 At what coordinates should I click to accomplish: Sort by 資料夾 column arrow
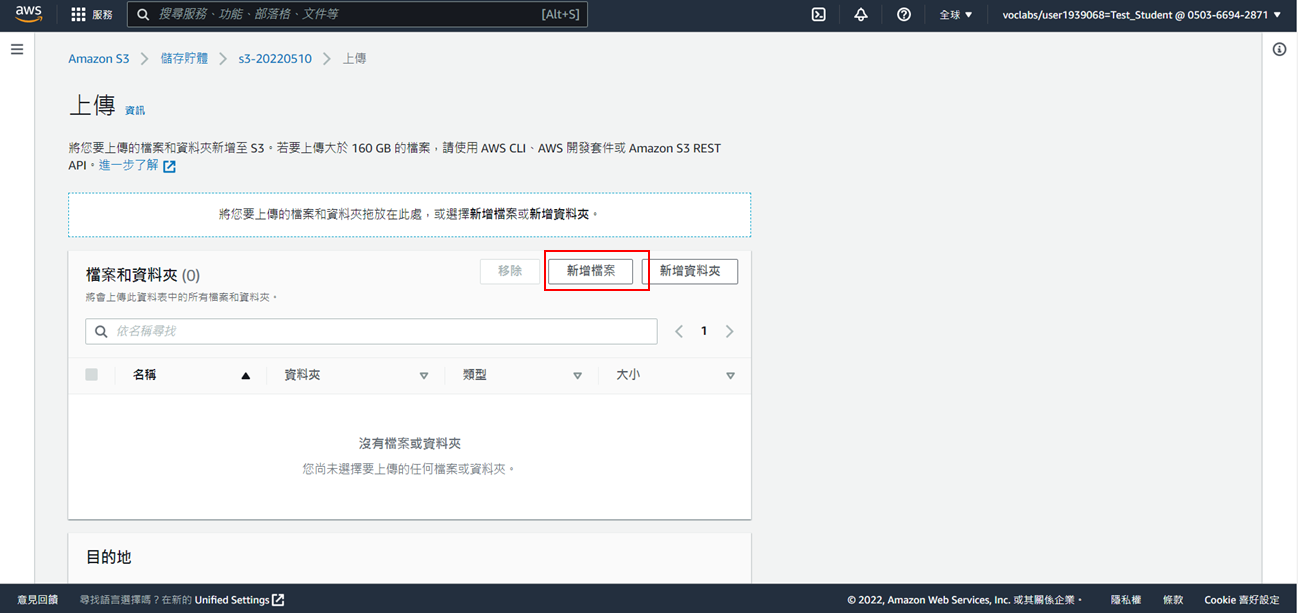click(424, 376)
